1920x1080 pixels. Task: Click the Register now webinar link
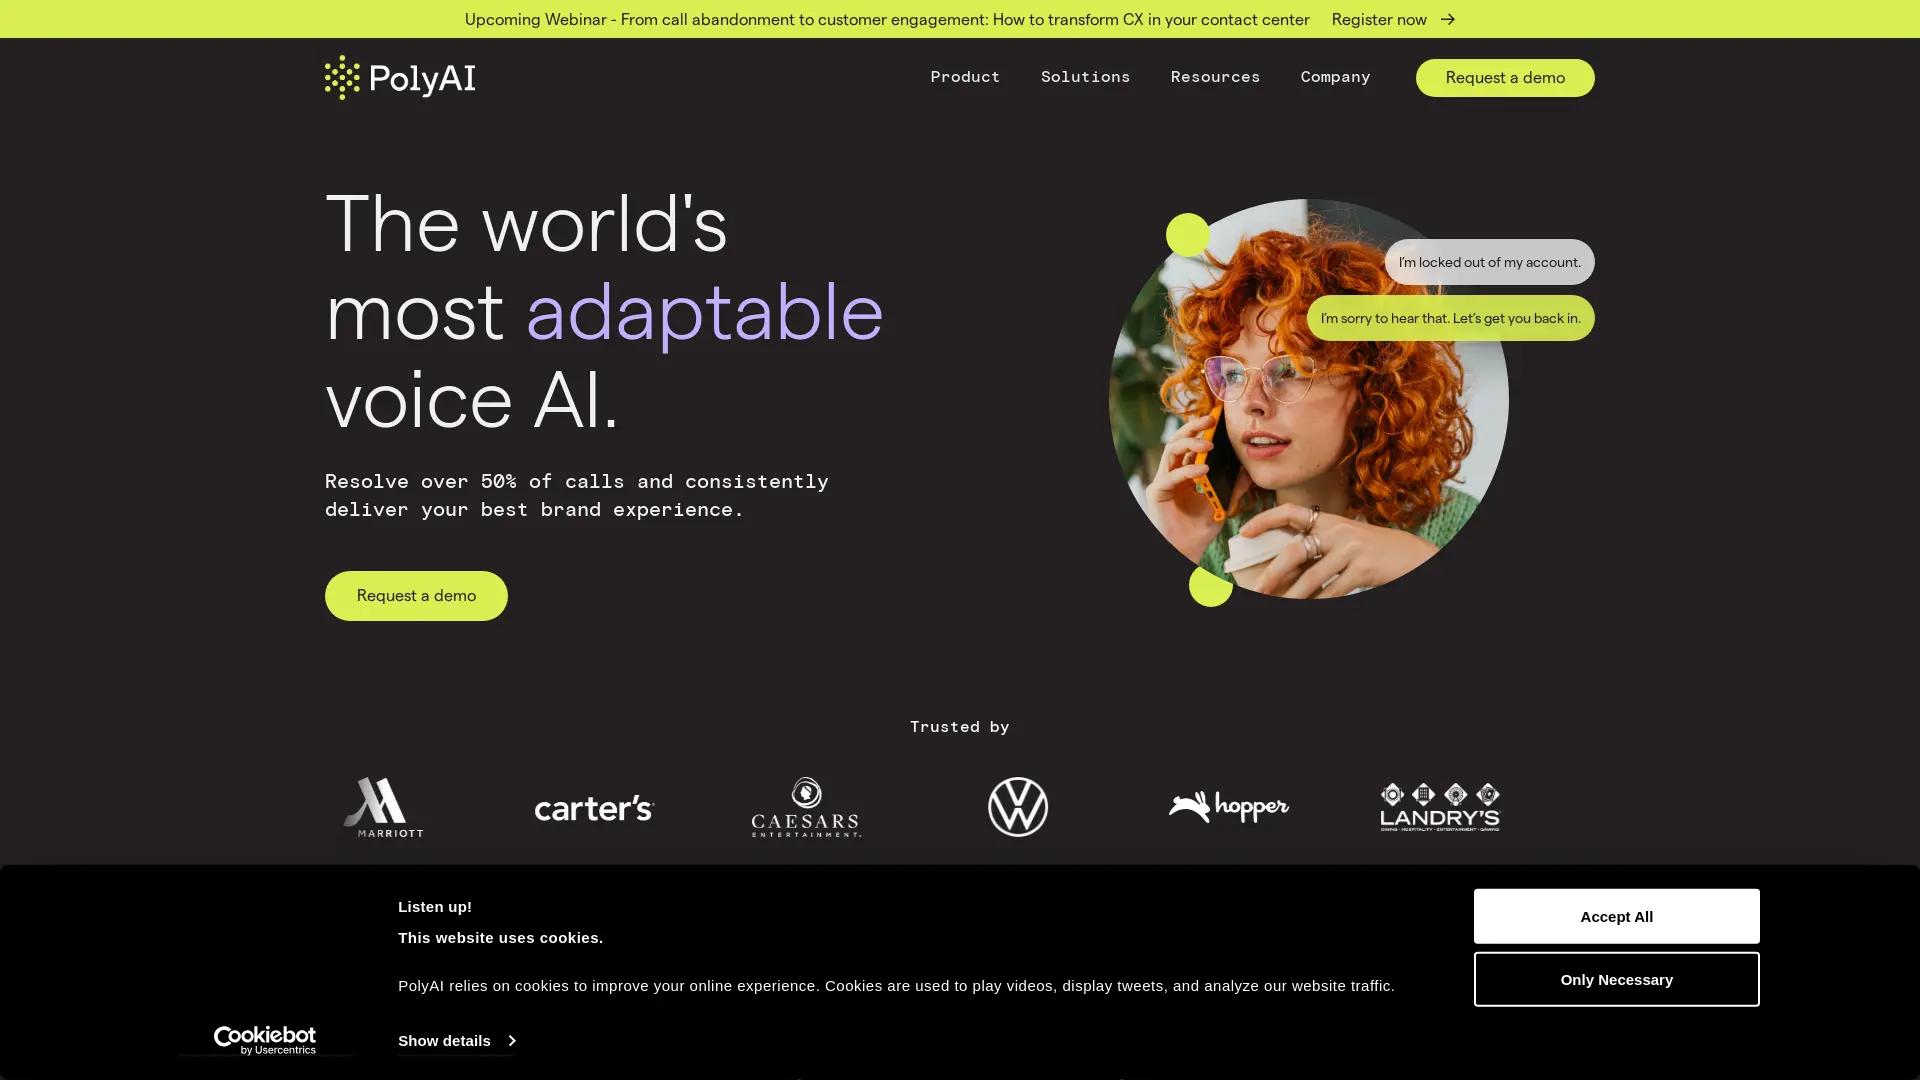pyautogui.click(x=1379, y=19)
